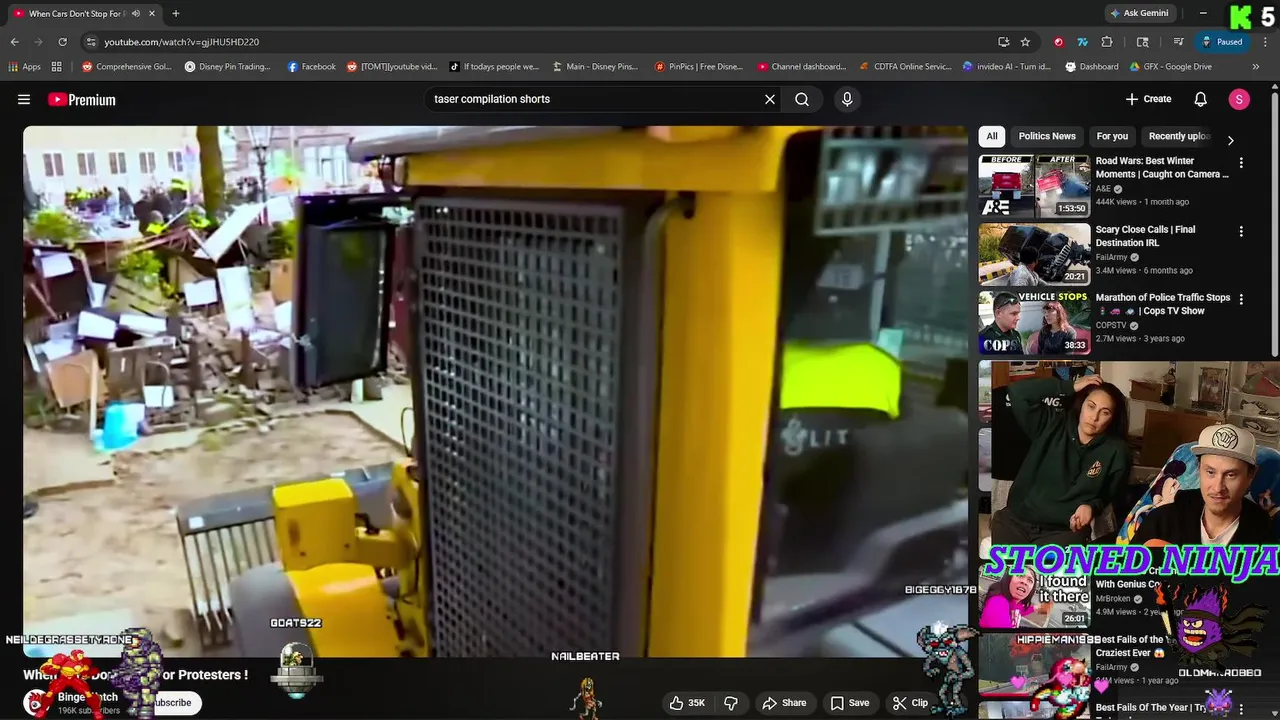
Task: Like the video with 35K thumbs up
Action: tap(688, 703)
